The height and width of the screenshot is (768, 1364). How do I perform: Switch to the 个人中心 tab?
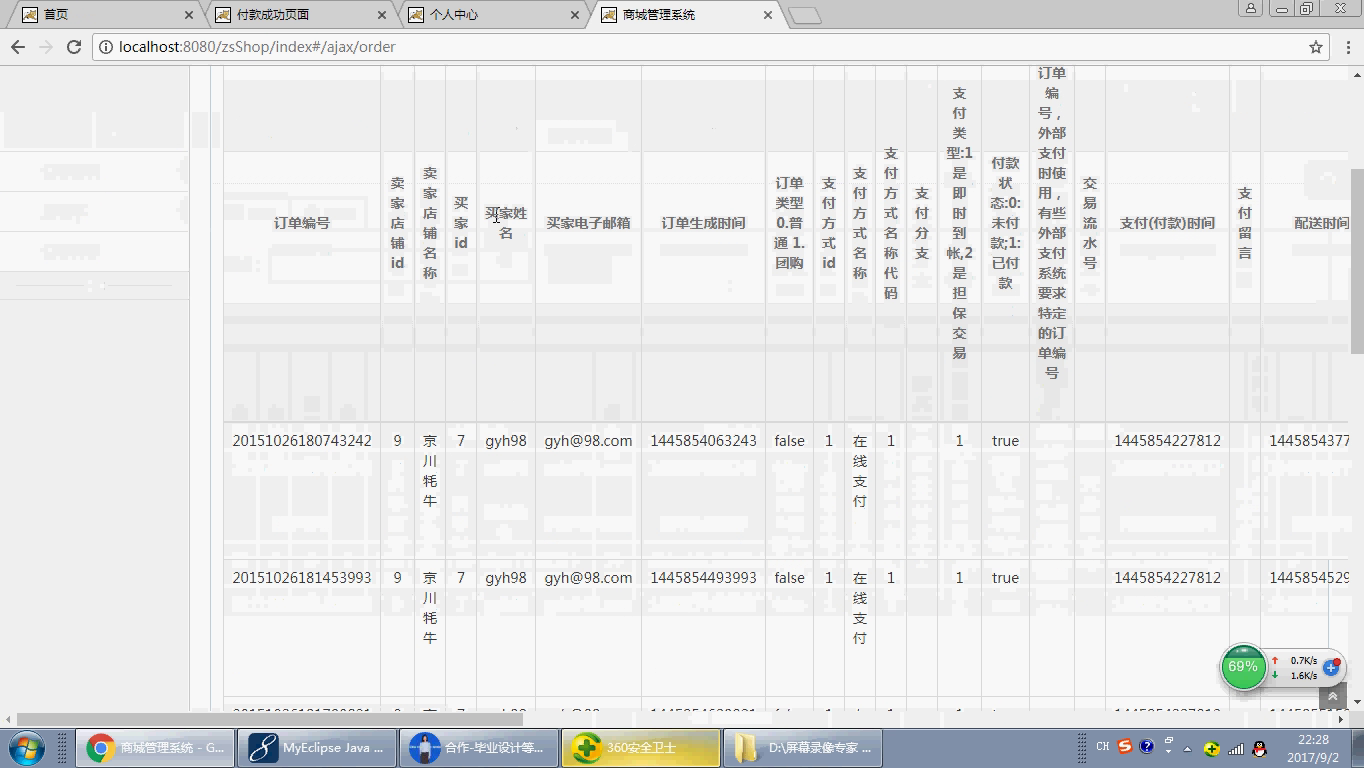(490, 15)
